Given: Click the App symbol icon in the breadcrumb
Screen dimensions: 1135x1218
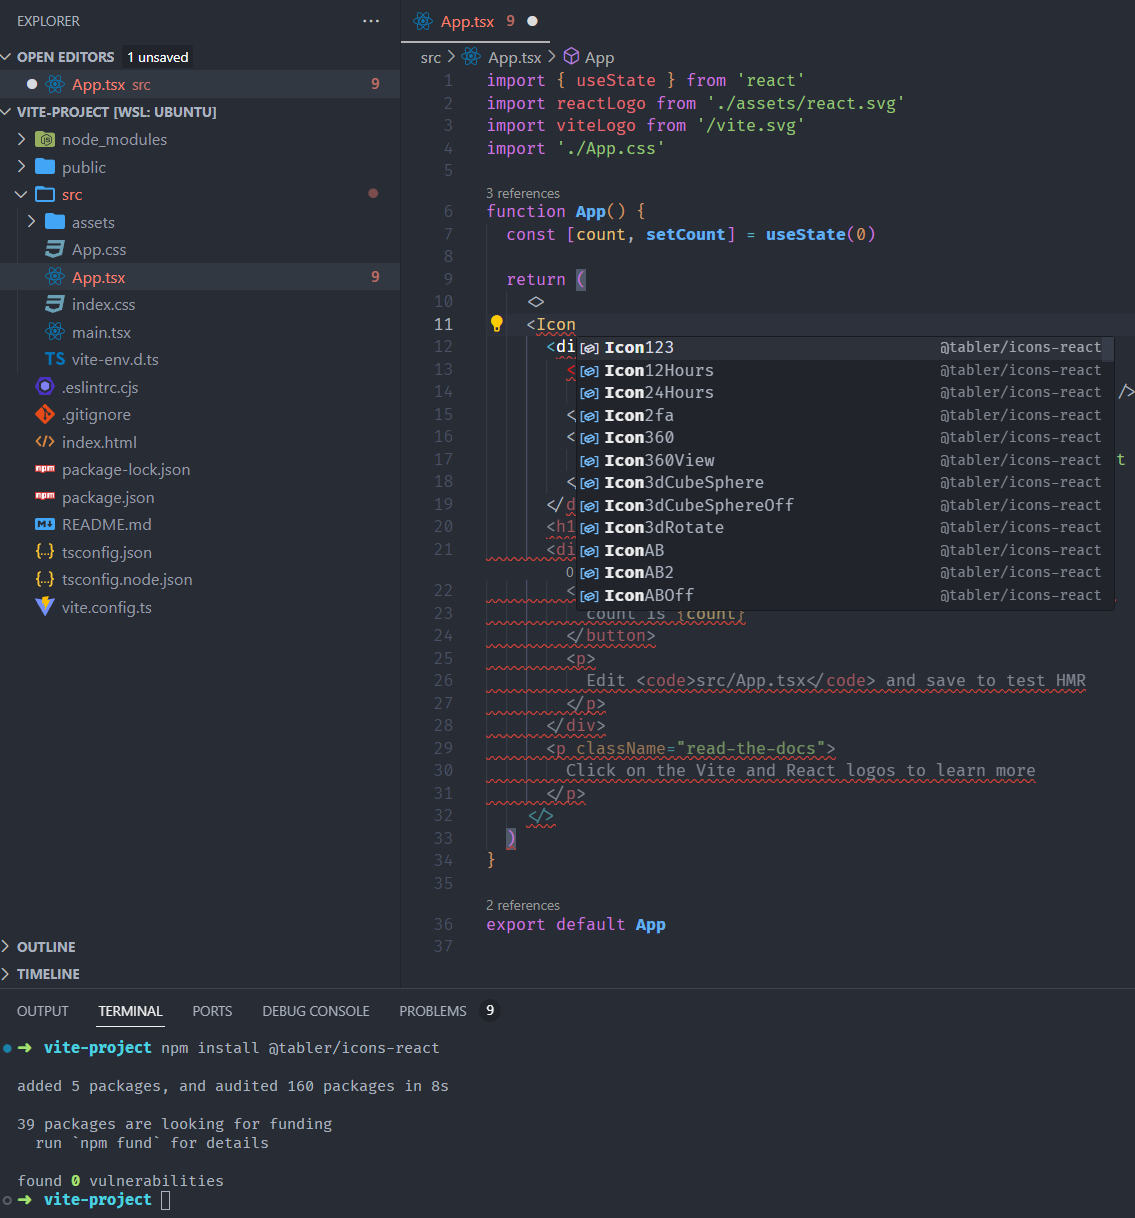Looking at the screenshot, I should tap(570, 57).
